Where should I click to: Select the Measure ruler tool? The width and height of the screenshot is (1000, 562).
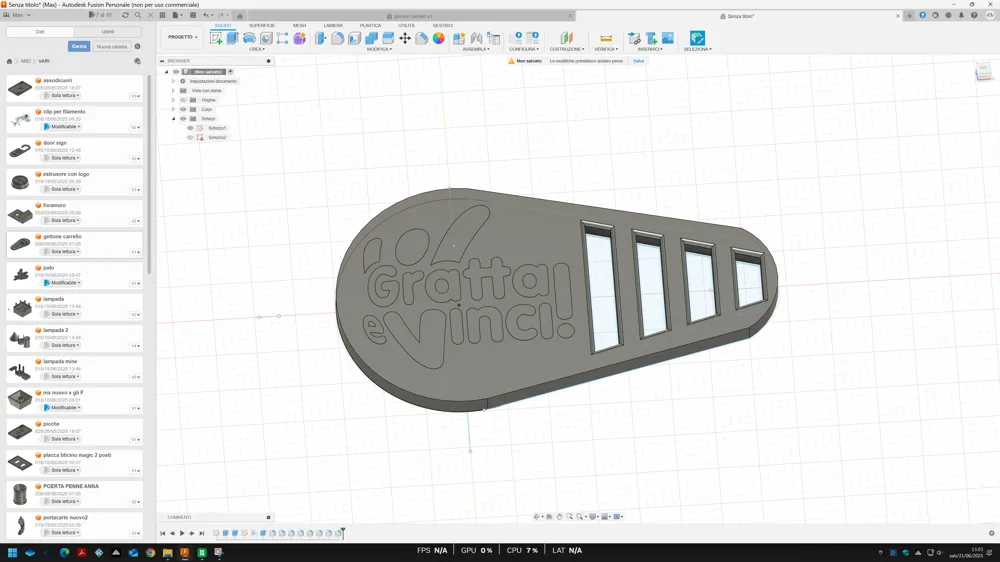point(606,38)
